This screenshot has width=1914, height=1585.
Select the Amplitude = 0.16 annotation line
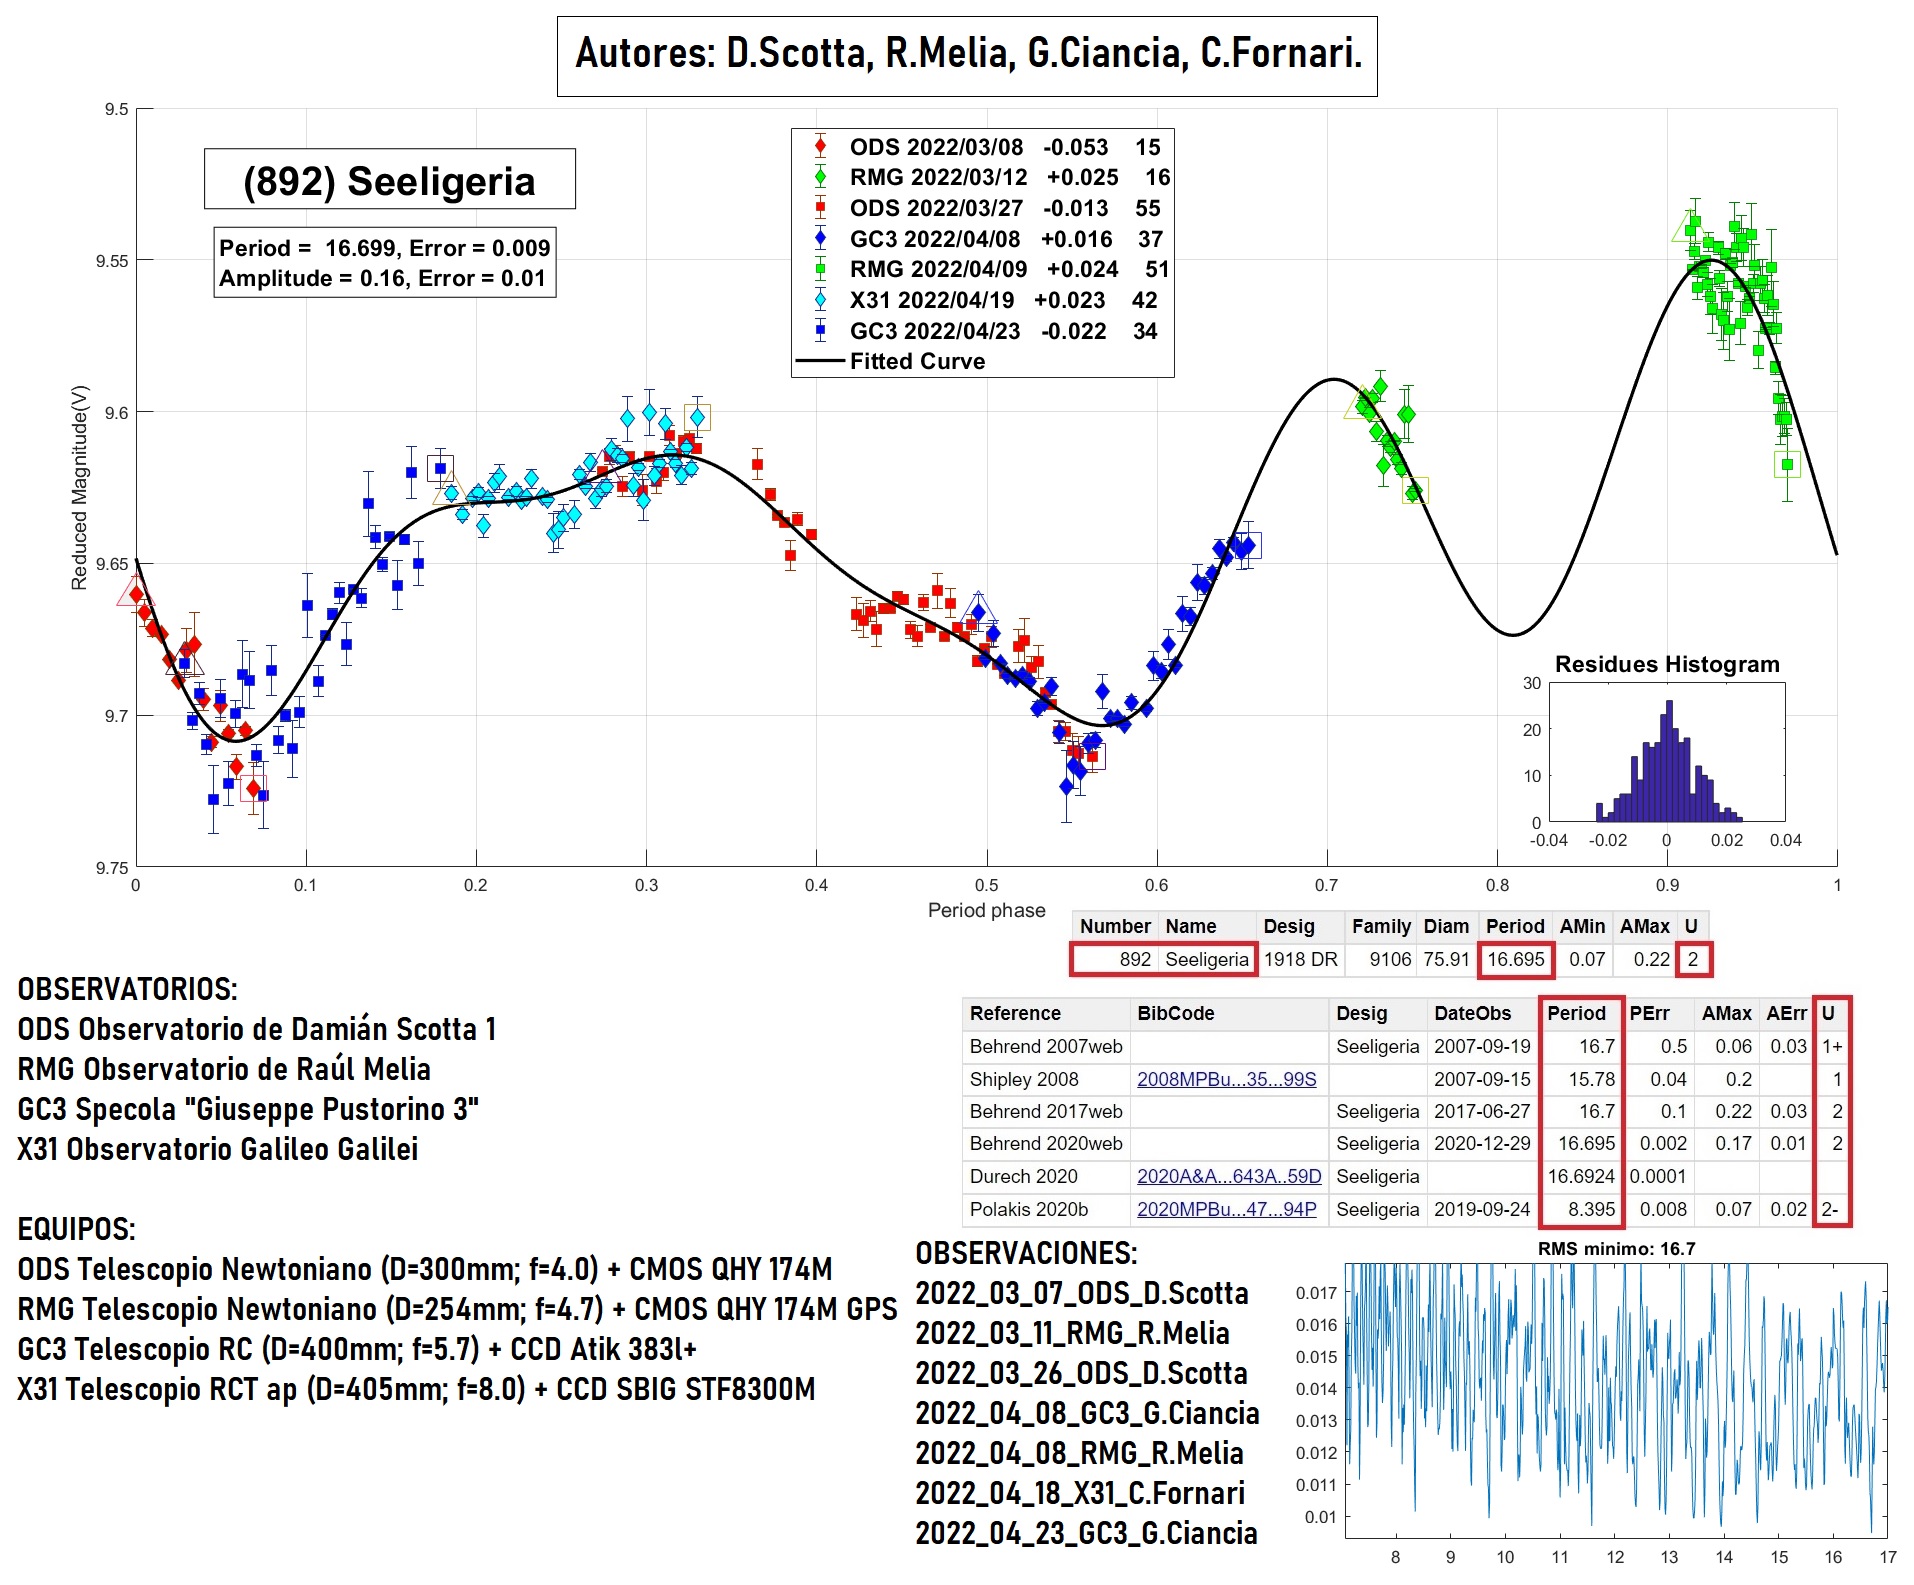tap(382, 278)
